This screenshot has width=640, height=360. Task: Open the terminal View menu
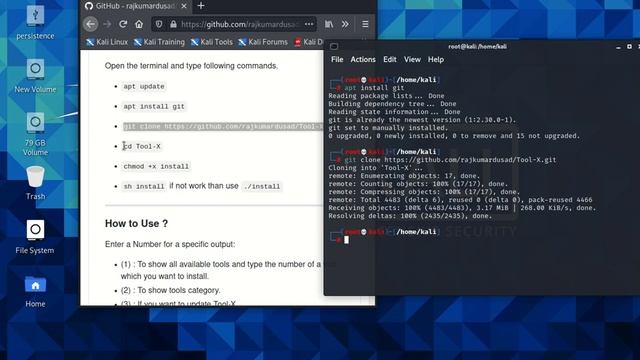pyautogui.click(x=412, y=60)
